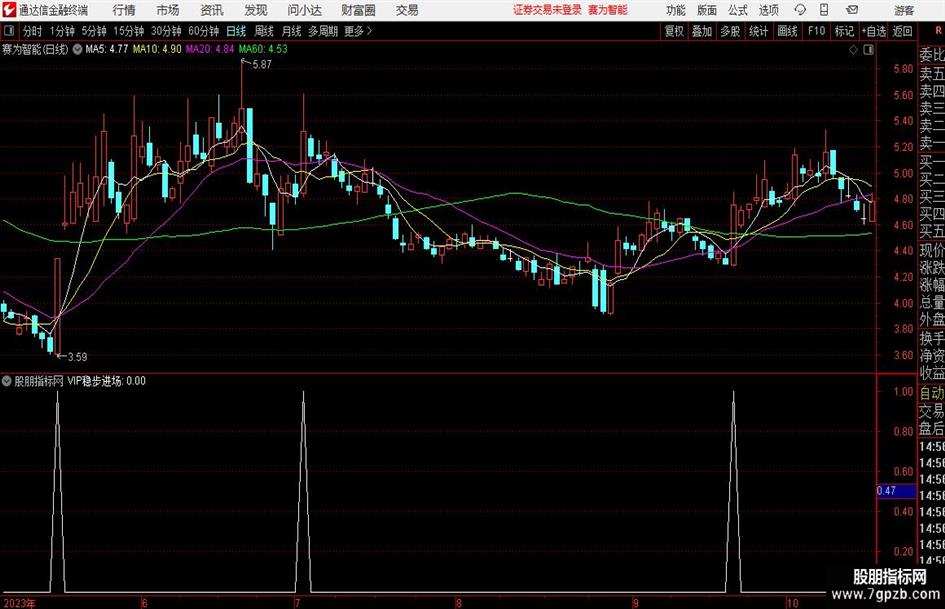Open the 发现 menu
The height and width of the screenshot is (609, 945).
pyautogui.click(x=256, y=10)
